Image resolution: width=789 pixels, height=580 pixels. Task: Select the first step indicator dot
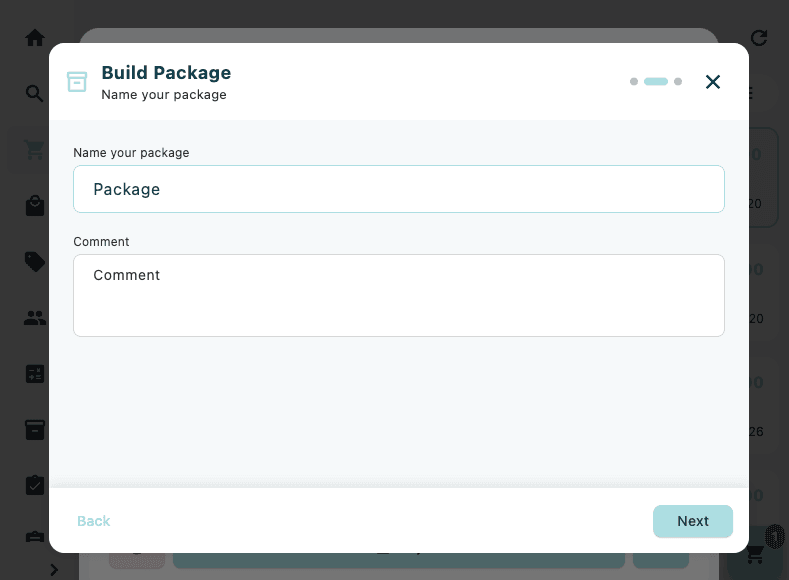click(634, 81)
